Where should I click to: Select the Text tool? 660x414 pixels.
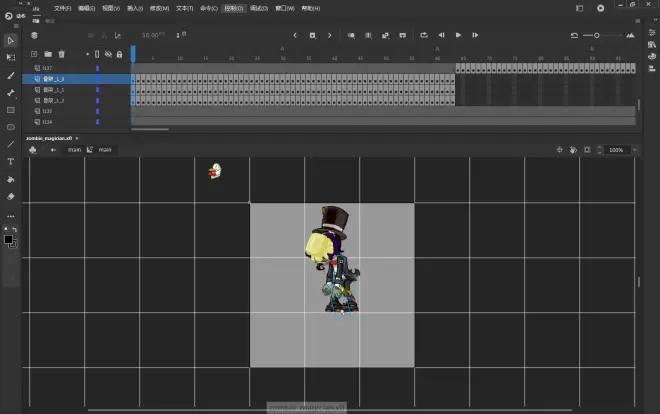(11, 162)
